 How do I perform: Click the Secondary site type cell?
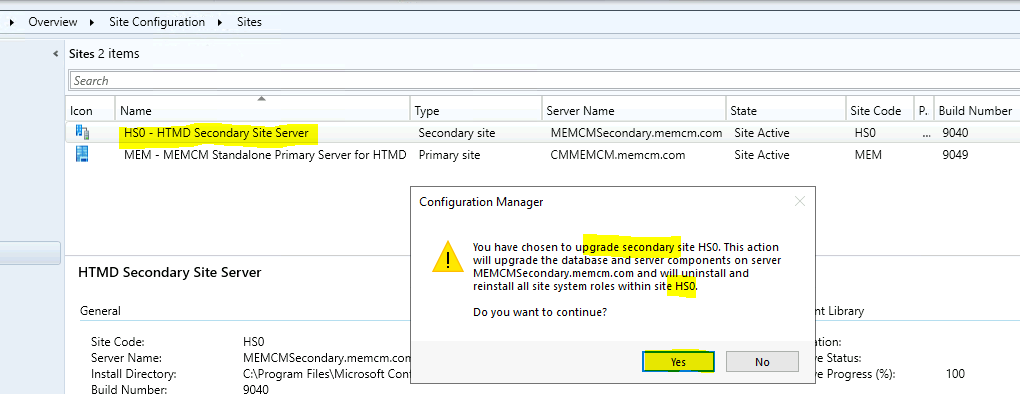click(x=457, y=133)
